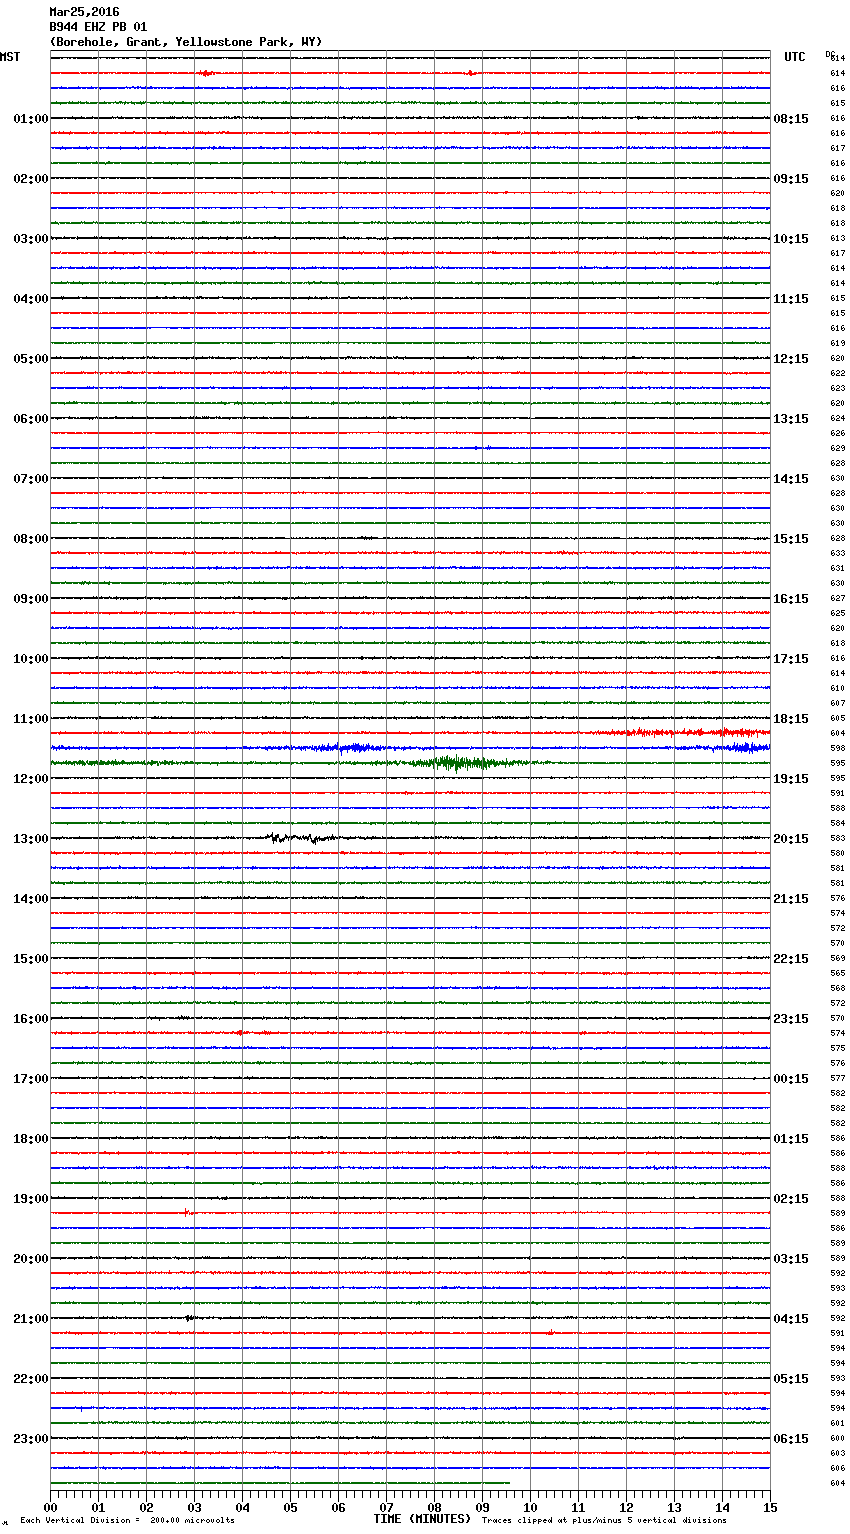850x1534 pixels.
Task: Select the 03:00 MST time label
Action: pyautogui.click(x=31, y=239)
